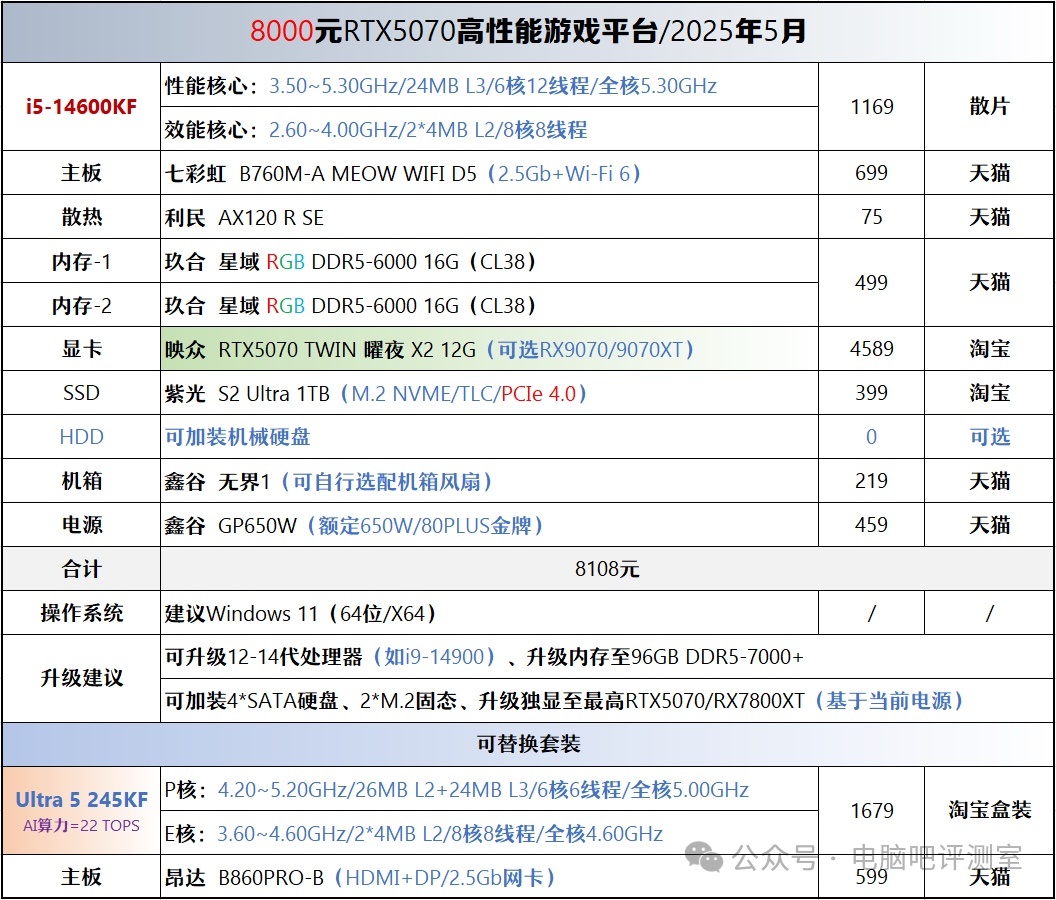Select the 建议Windows 11 operating system cell
Screen dimensions: 1056x900
[x=300, y=613]
